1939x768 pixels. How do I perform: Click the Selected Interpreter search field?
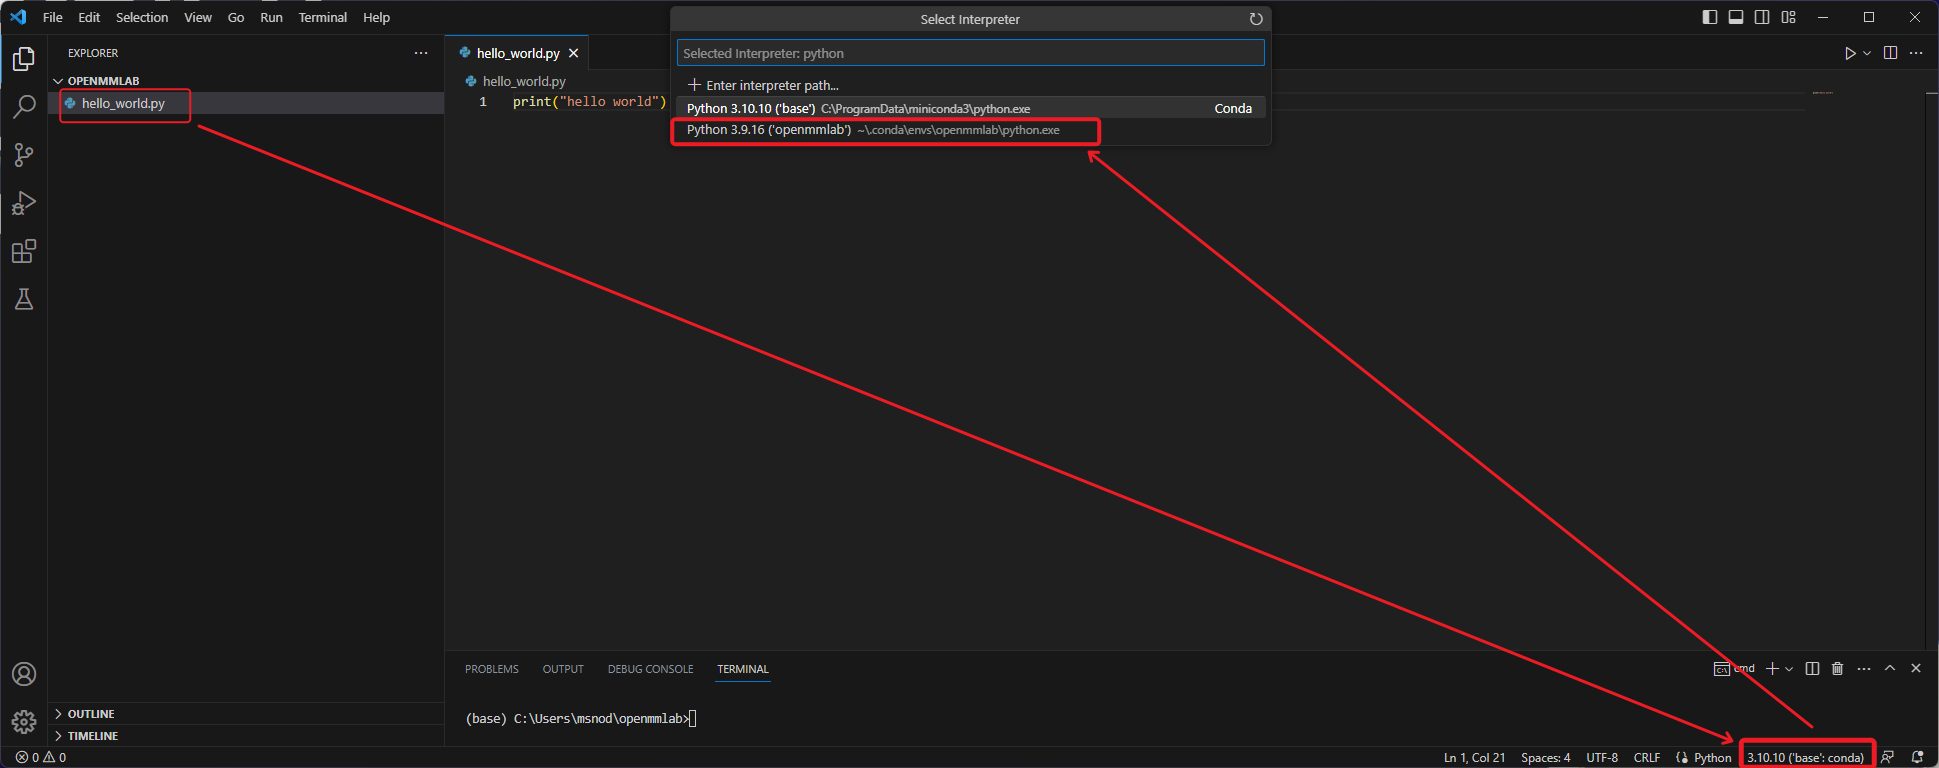[x=970, y=53]
